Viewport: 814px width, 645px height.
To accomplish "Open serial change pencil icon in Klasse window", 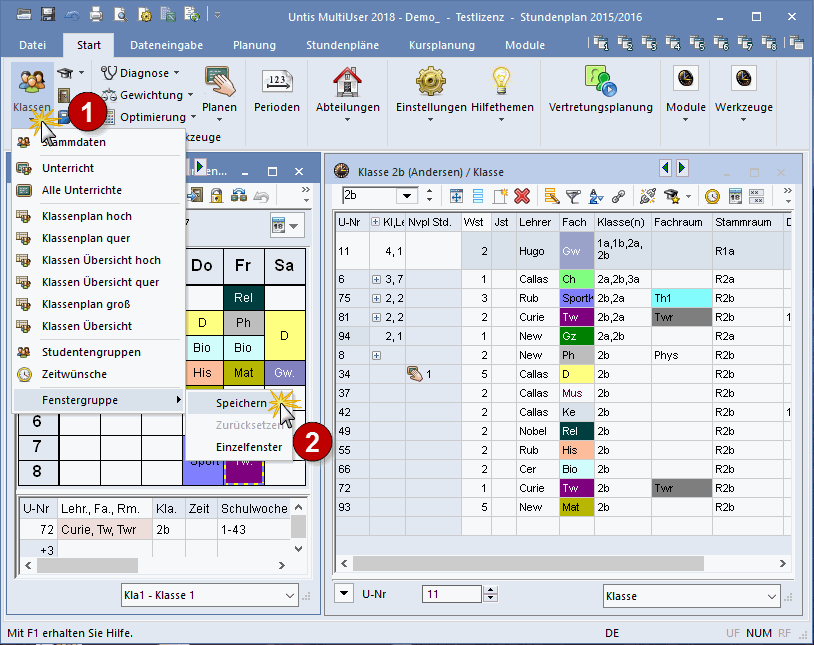I will [x=551, y=196].
